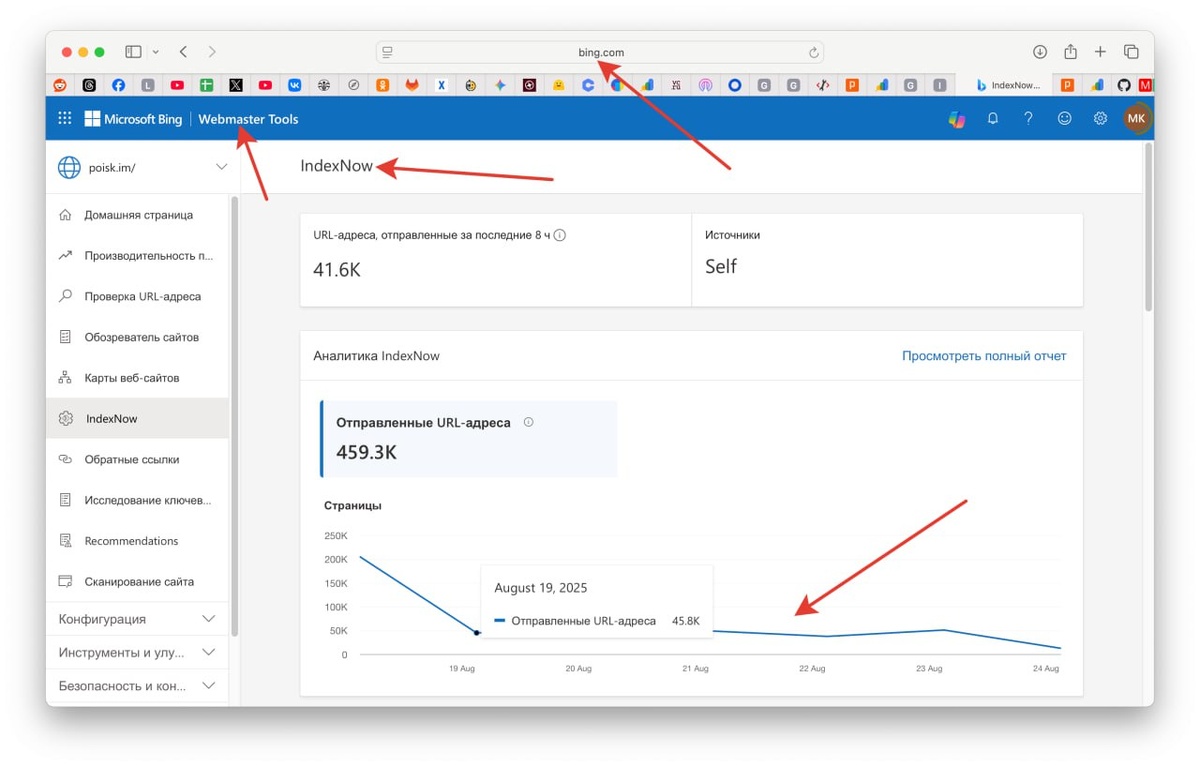Select the Отправленные URL-адреса 459.3K card
1200x767 pixels.
[468, 439]
